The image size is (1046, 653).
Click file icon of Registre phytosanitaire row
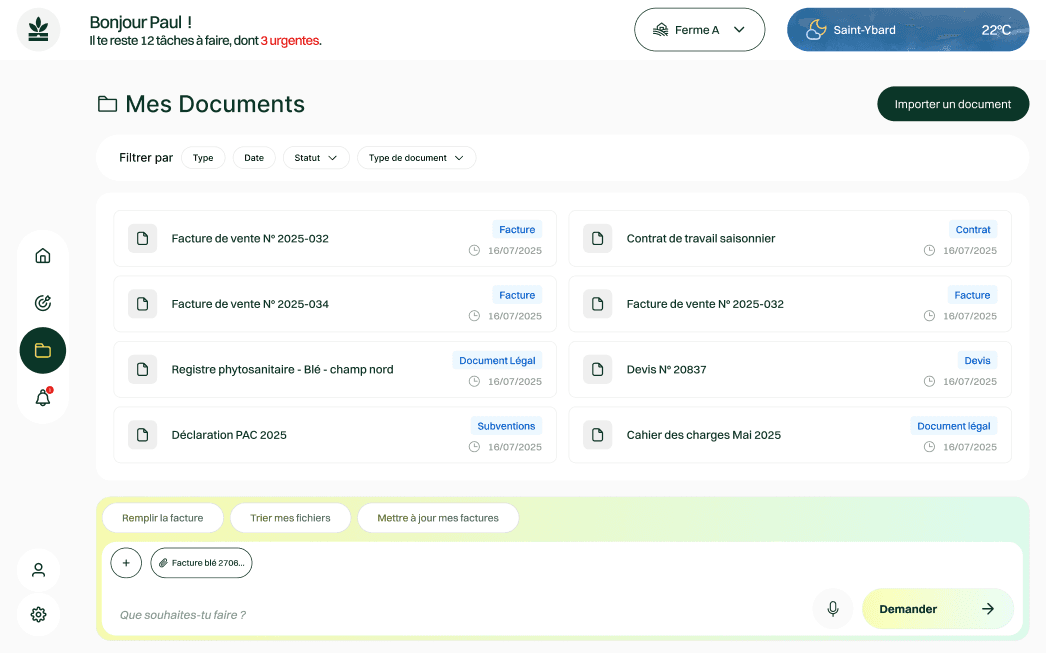(x=142, y=370)
